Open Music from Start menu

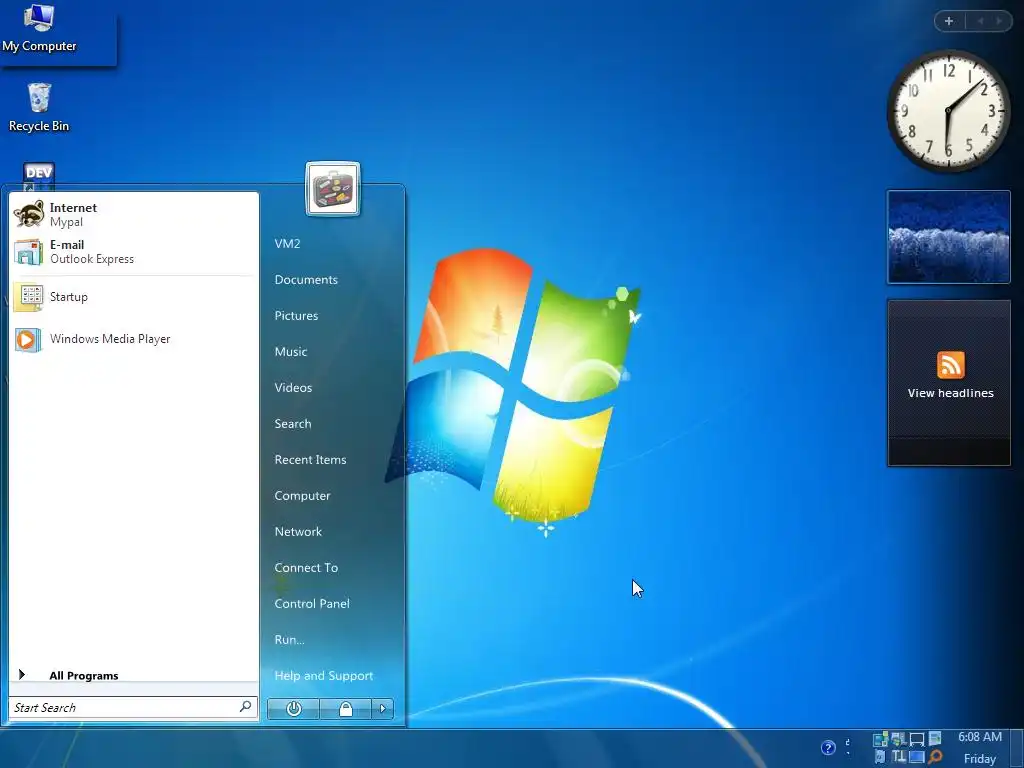(291, 351)
